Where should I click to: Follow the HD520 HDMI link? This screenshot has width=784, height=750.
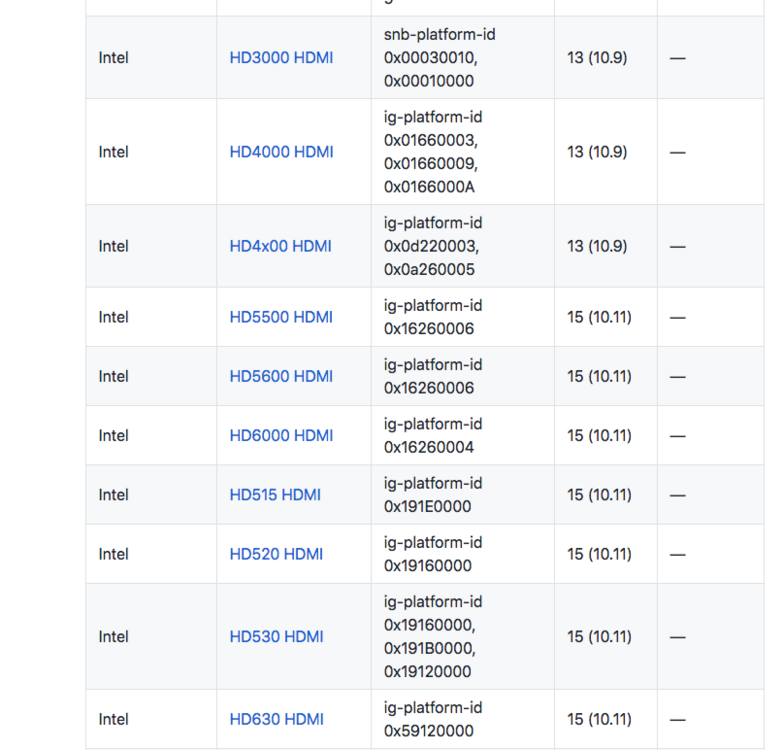coord(276,554)
